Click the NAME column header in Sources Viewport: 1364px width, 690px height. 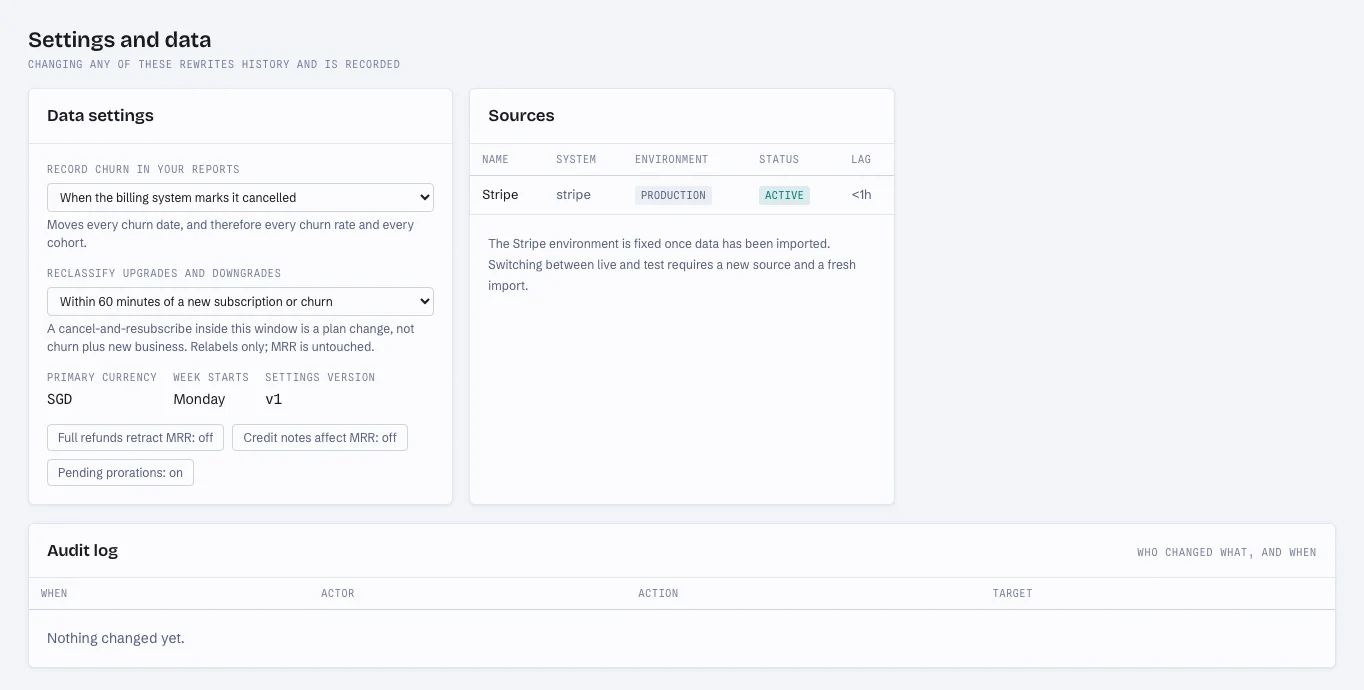(495, 160)
